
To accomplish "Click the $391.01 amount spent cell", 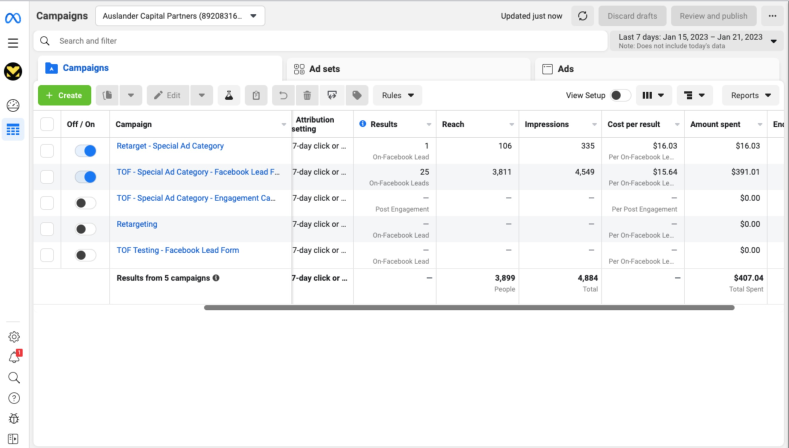I will point(745,172).
